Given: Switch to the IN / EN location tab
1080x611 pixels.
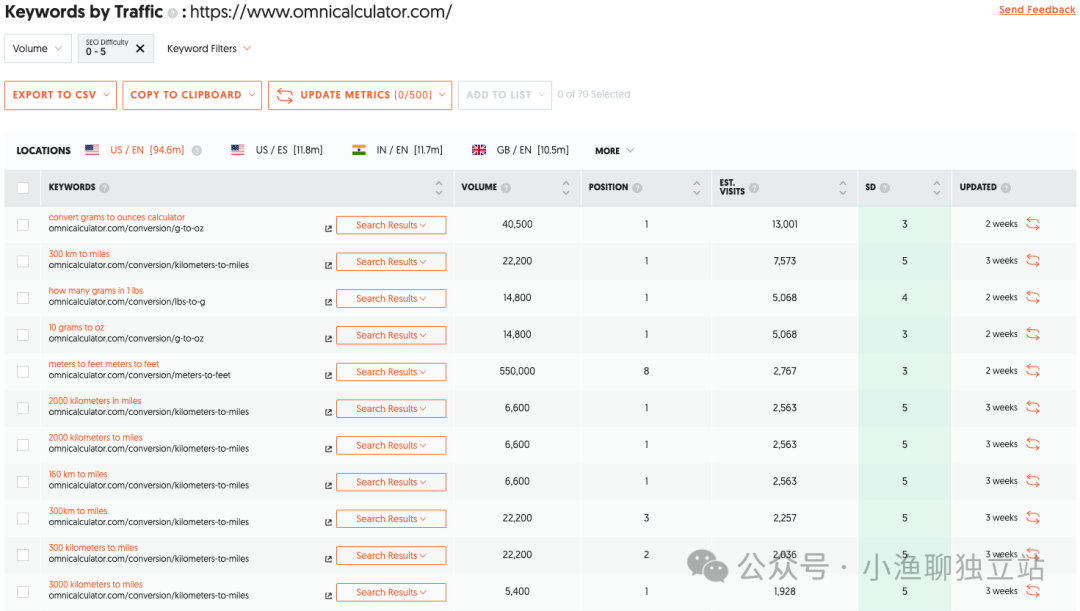Looking at the screenshot, I should coord(397,150).
